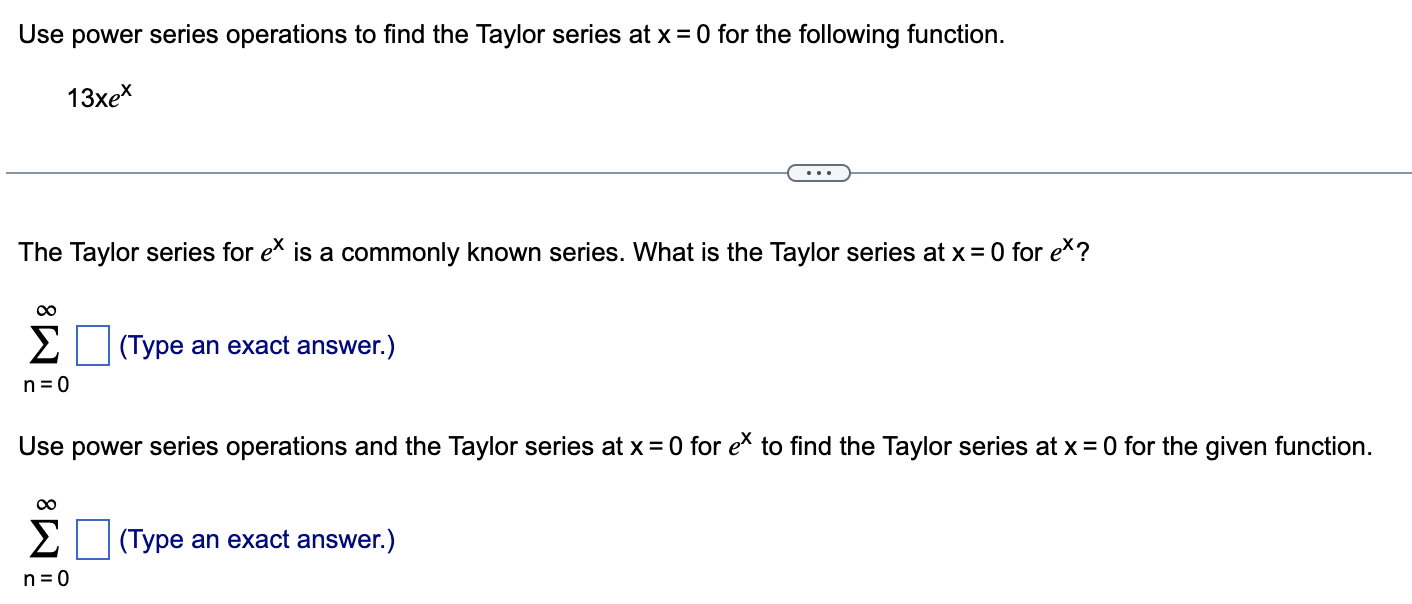Click the exact-answer hint beside the e^x answer box
This screenshot has height=604, width=1412.
[x=257, y=347]
